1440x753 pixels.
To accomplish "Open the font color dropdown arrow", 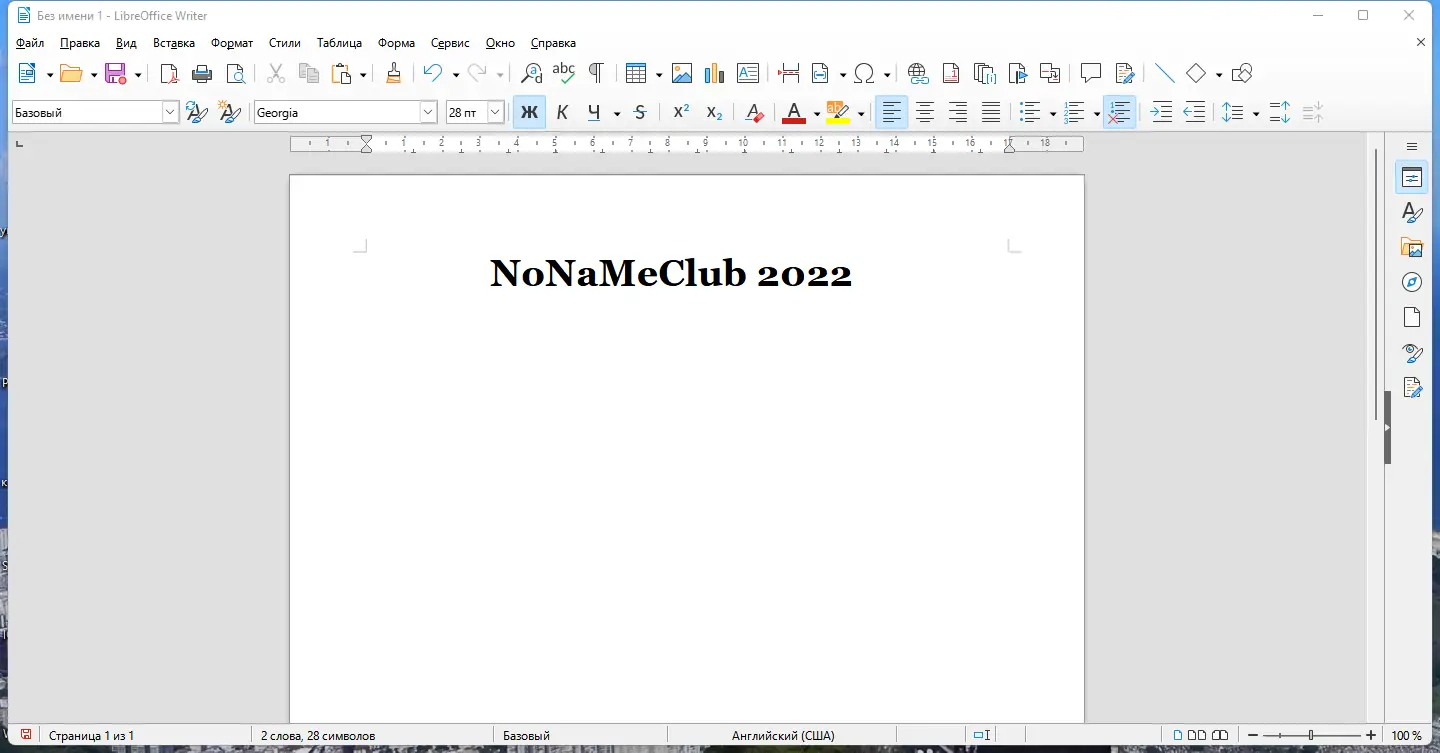I will click(816, 114).
